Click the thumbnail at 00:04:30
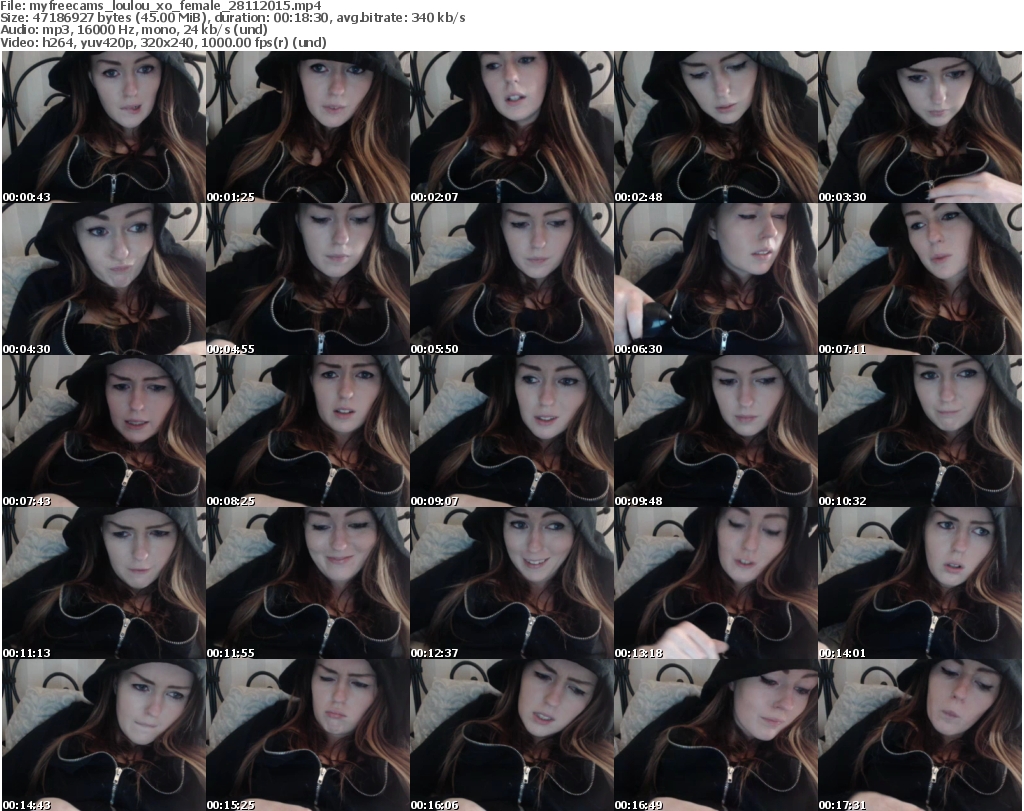 [x=104, y=279]
